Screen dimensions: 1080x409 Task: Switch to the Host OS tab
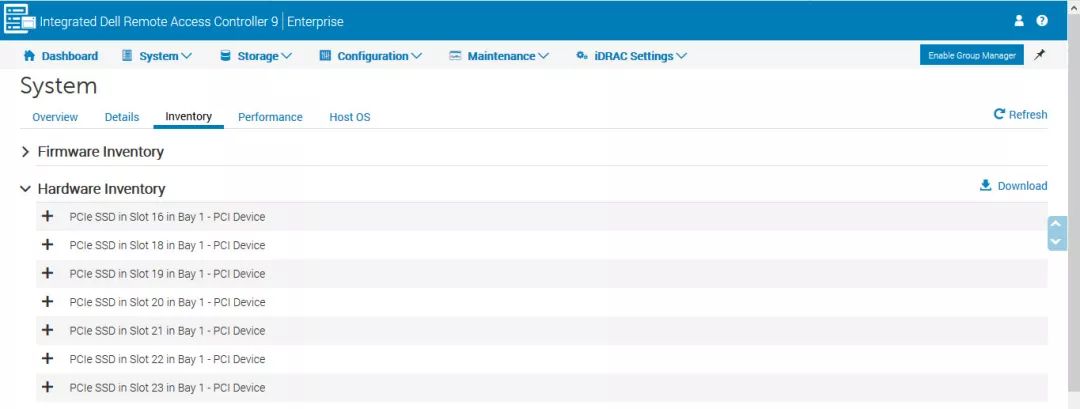350,117
